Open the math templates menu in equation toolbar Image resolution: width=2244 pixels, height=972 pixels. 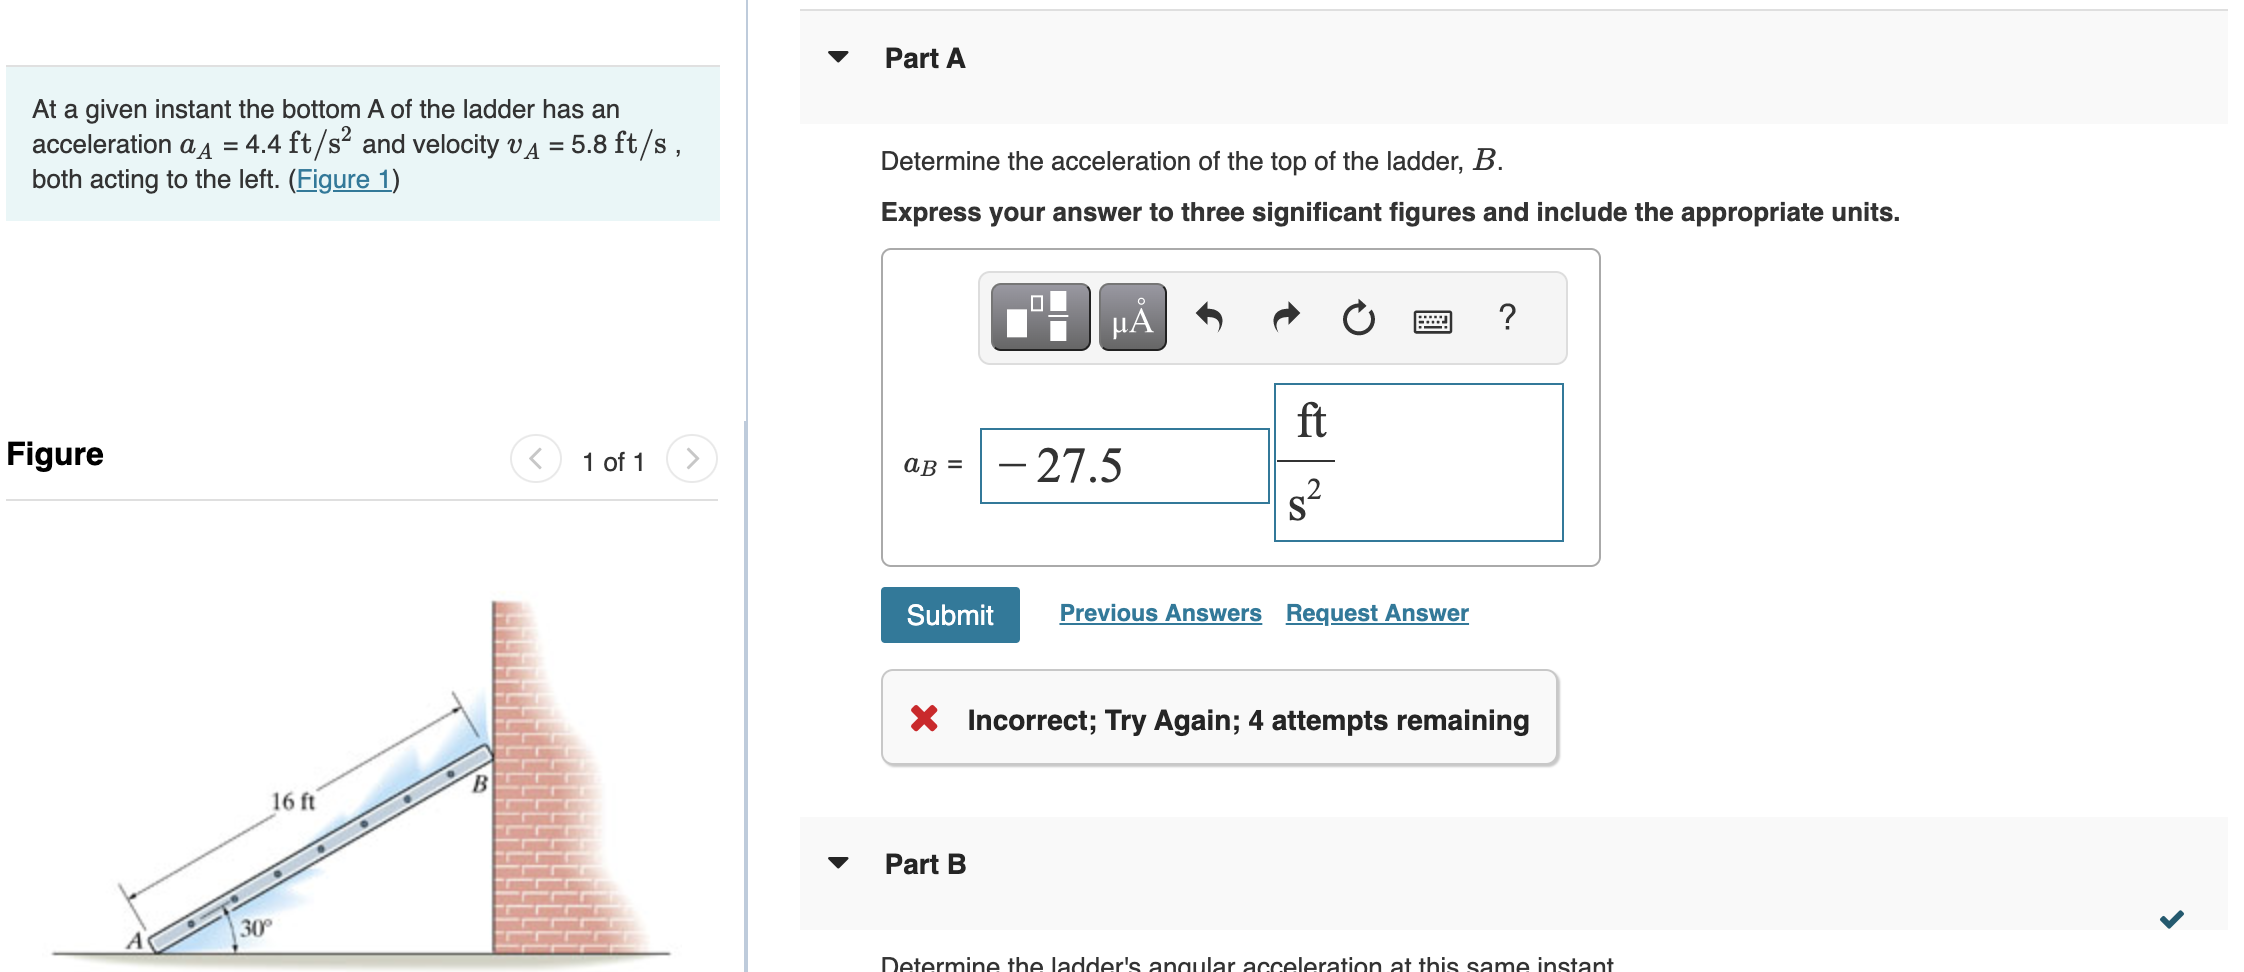pyautogui.click(x=1039, y=318)
